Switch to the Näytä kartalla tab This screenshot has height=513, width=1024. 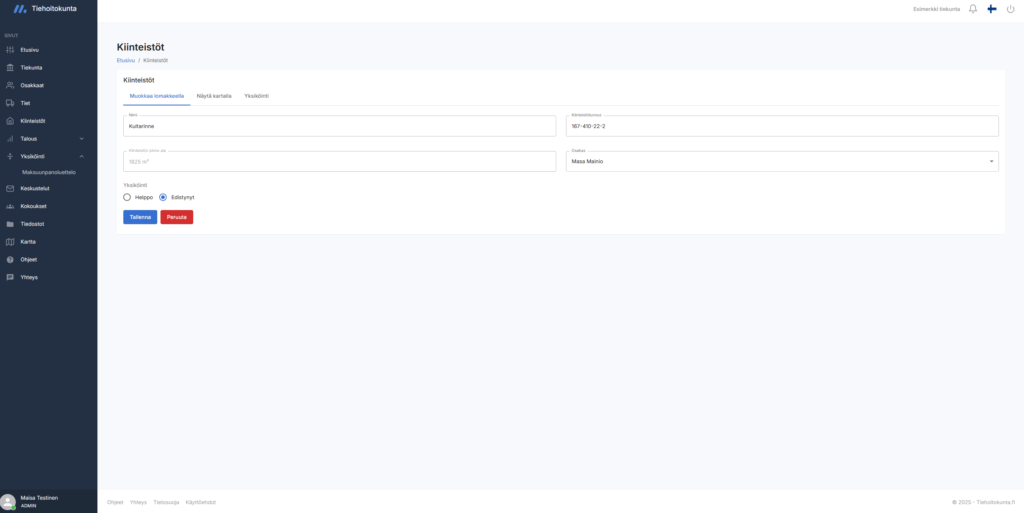214,96
